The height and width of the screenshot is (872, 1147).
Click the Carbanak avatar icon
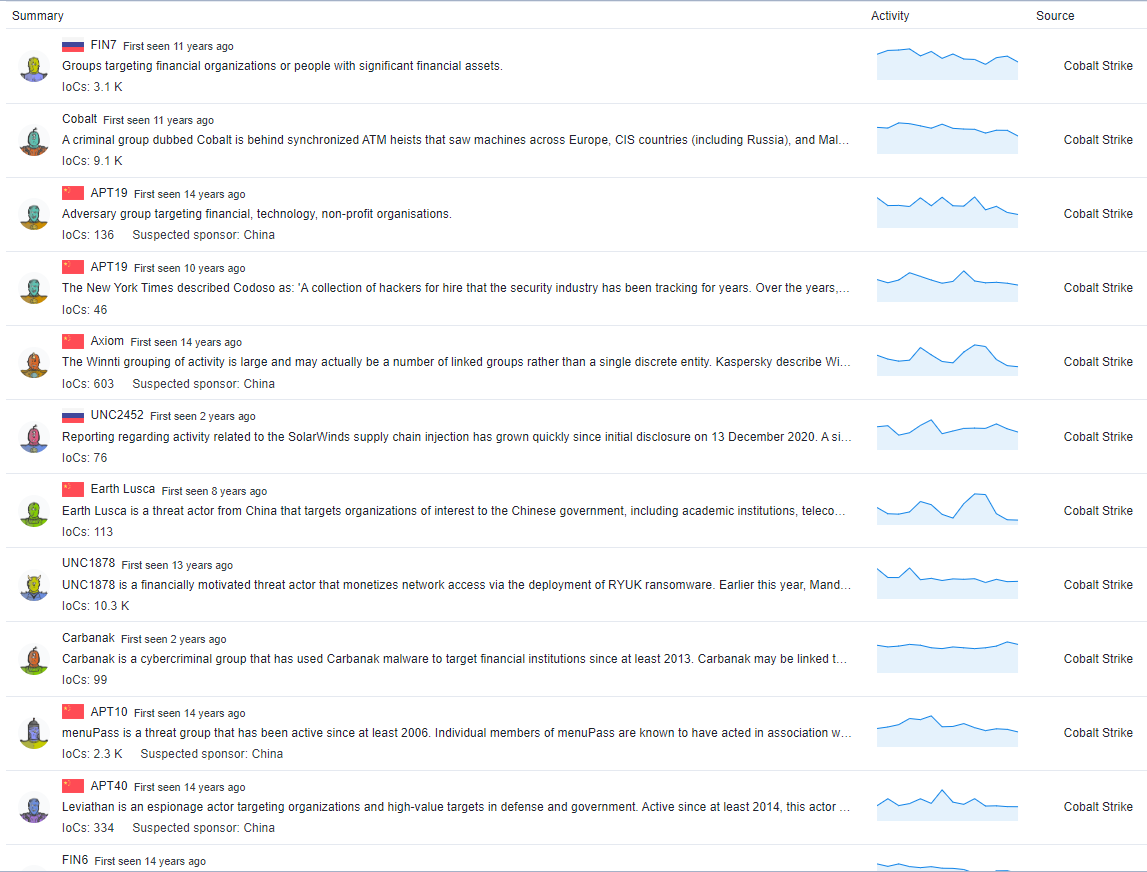pyautogui.click(x=34, y=659)
